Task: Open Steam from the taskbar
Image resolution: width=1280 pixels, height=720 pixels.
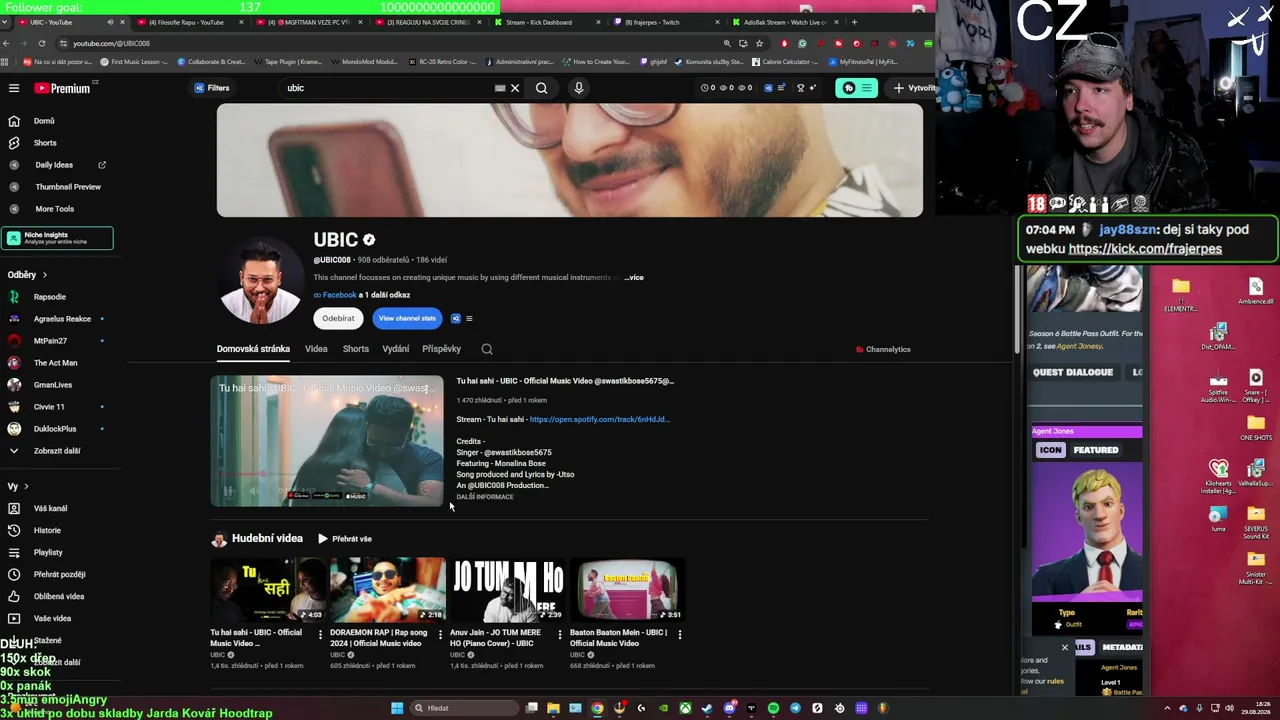Action: pos(707,708)
